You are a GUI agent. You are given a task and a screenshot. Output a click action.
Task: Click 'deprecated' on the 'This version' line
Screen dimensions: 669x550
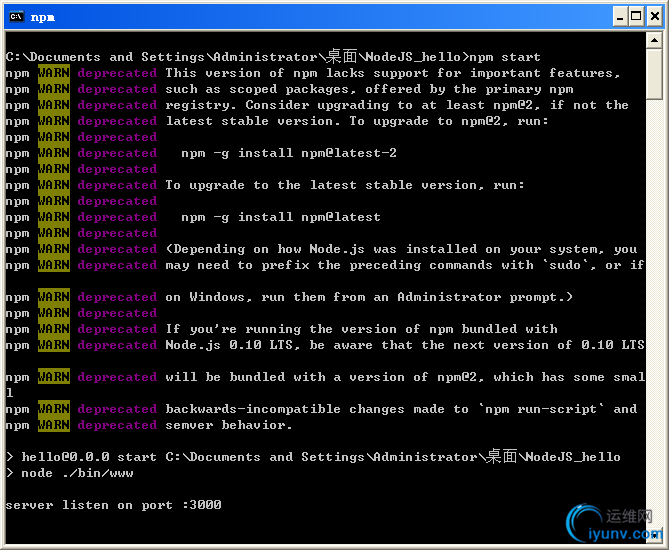pyautogui.click(x=117, y=73)
